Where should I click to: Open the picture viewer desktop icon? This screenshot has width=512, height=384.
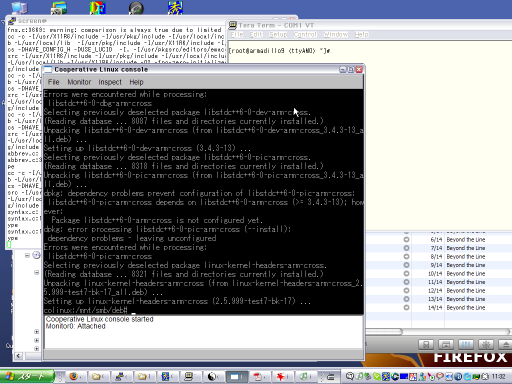point(59,8)
